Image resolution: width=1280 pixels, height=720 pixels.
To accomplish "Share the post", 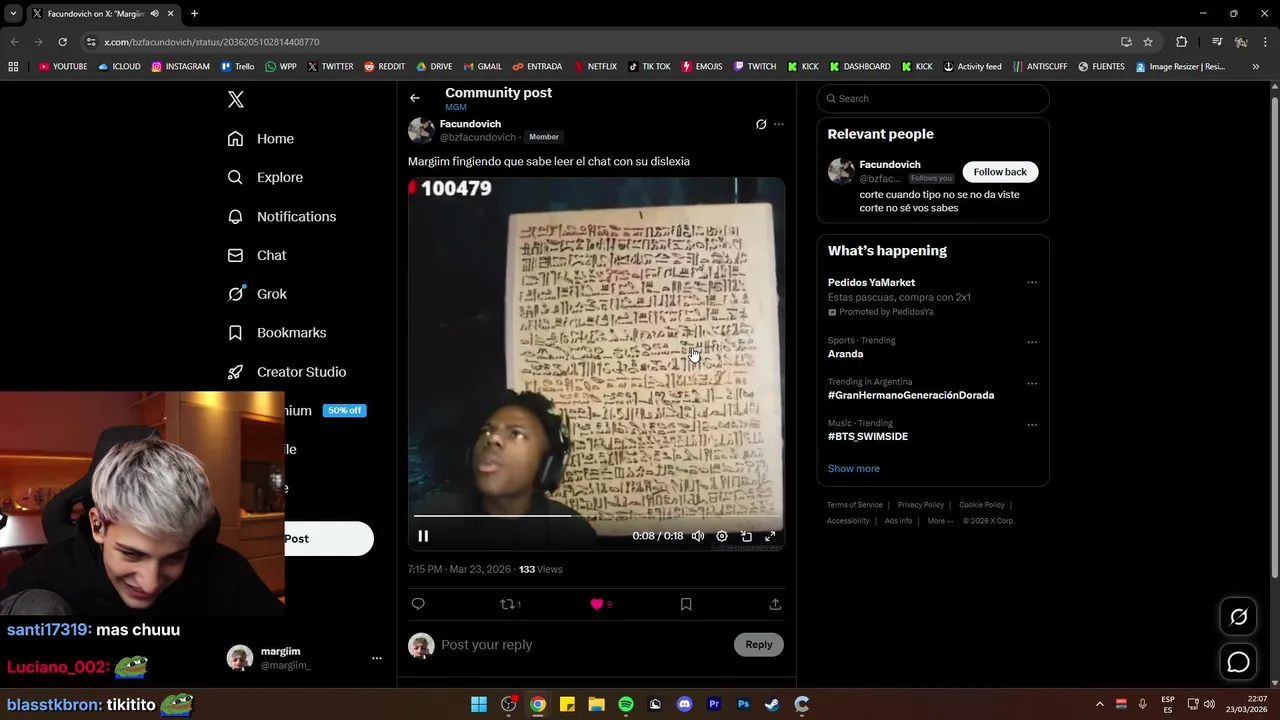I will 775,604.
